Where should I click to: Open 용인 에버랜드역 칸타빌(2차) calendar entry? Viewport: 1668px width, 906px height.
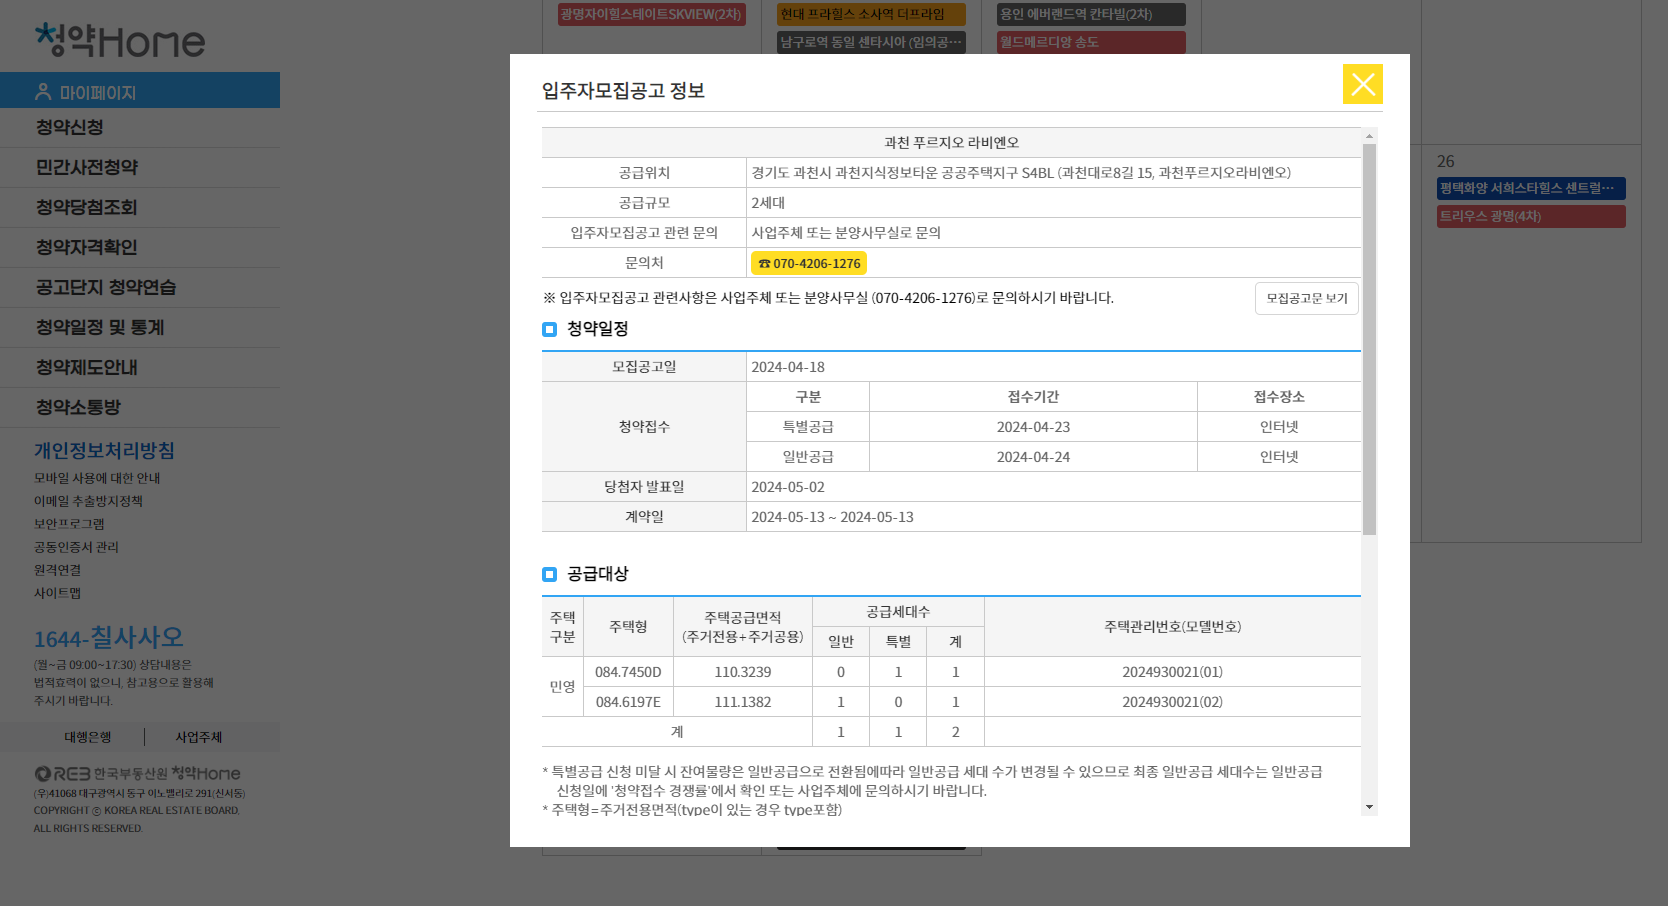[x=1091, y=14]
